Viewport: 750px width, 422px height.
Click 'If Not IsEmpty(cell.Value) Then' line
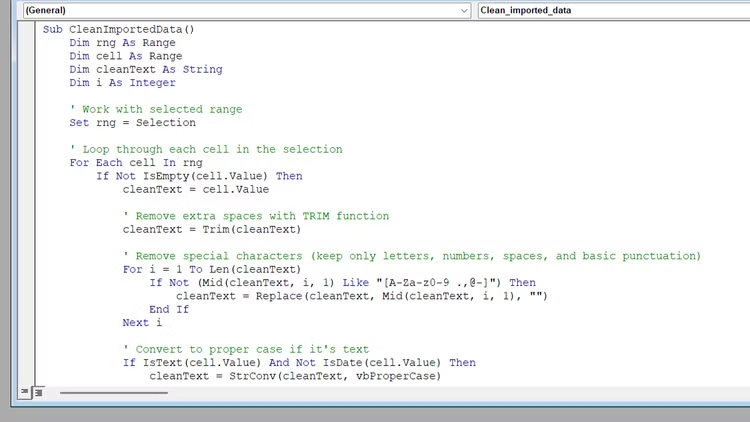click(199, 177)
